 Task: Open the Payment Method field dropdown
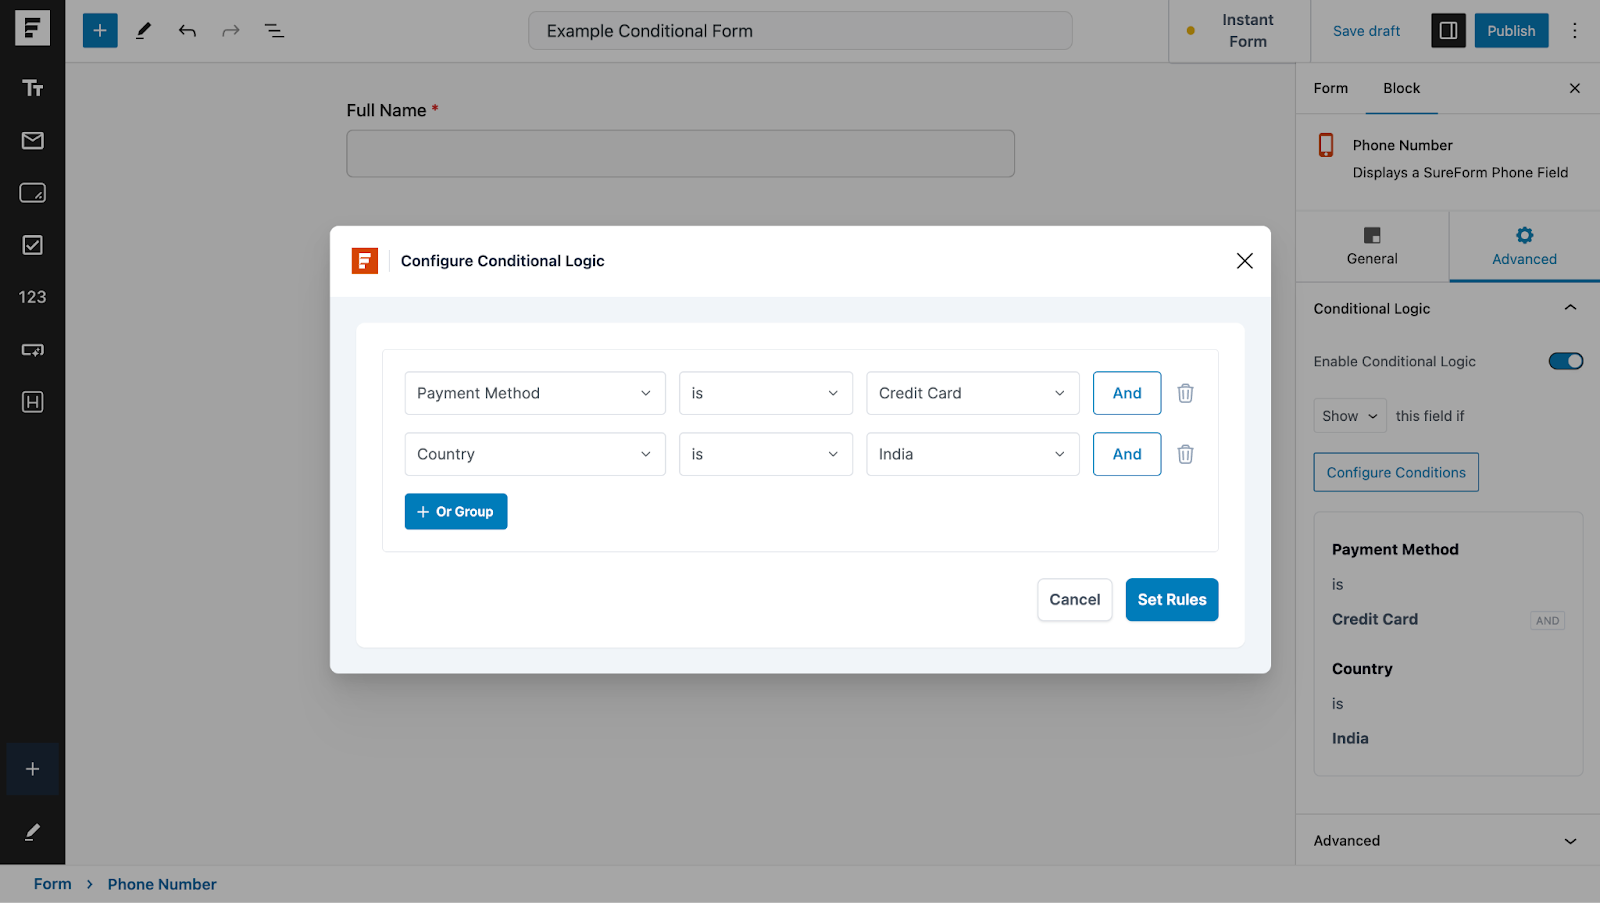(x=534, y=393)
